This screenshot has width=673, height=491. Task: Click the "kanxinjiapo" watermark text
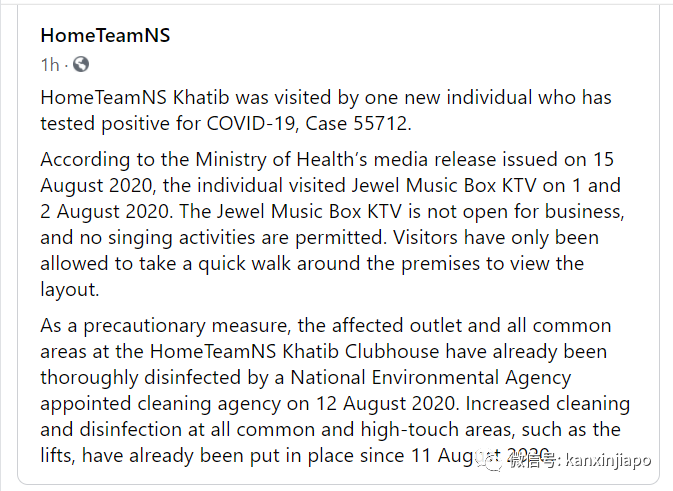click(609, 460)
